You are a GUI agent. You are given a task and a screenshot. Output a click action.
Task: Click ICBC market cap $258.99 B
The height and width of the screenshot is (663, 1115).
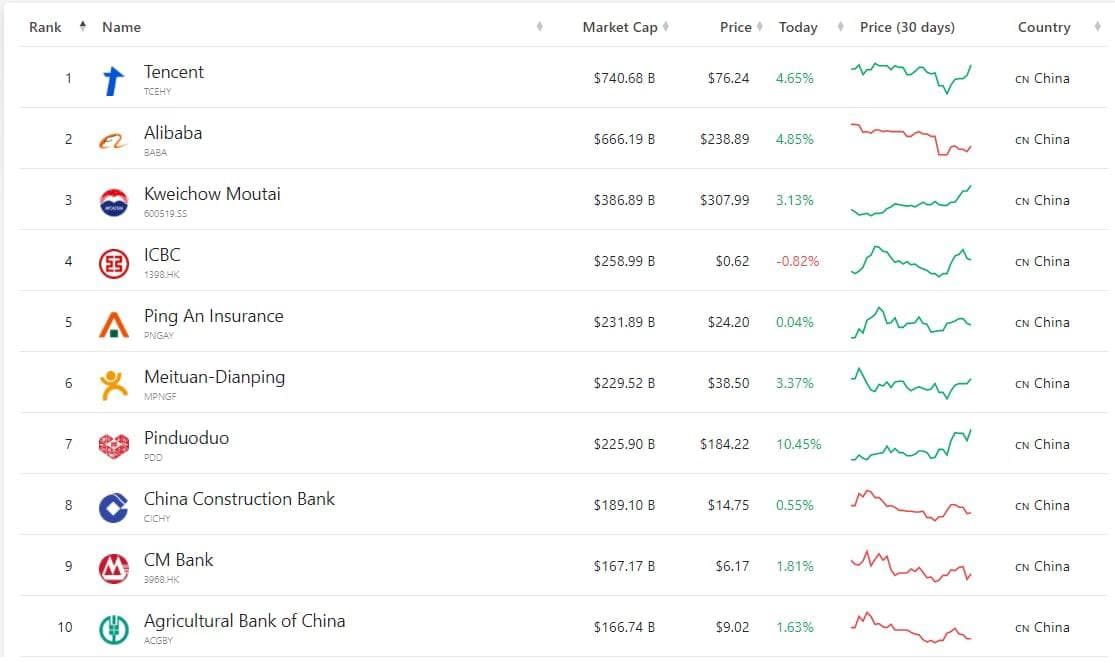click(624, 261)
